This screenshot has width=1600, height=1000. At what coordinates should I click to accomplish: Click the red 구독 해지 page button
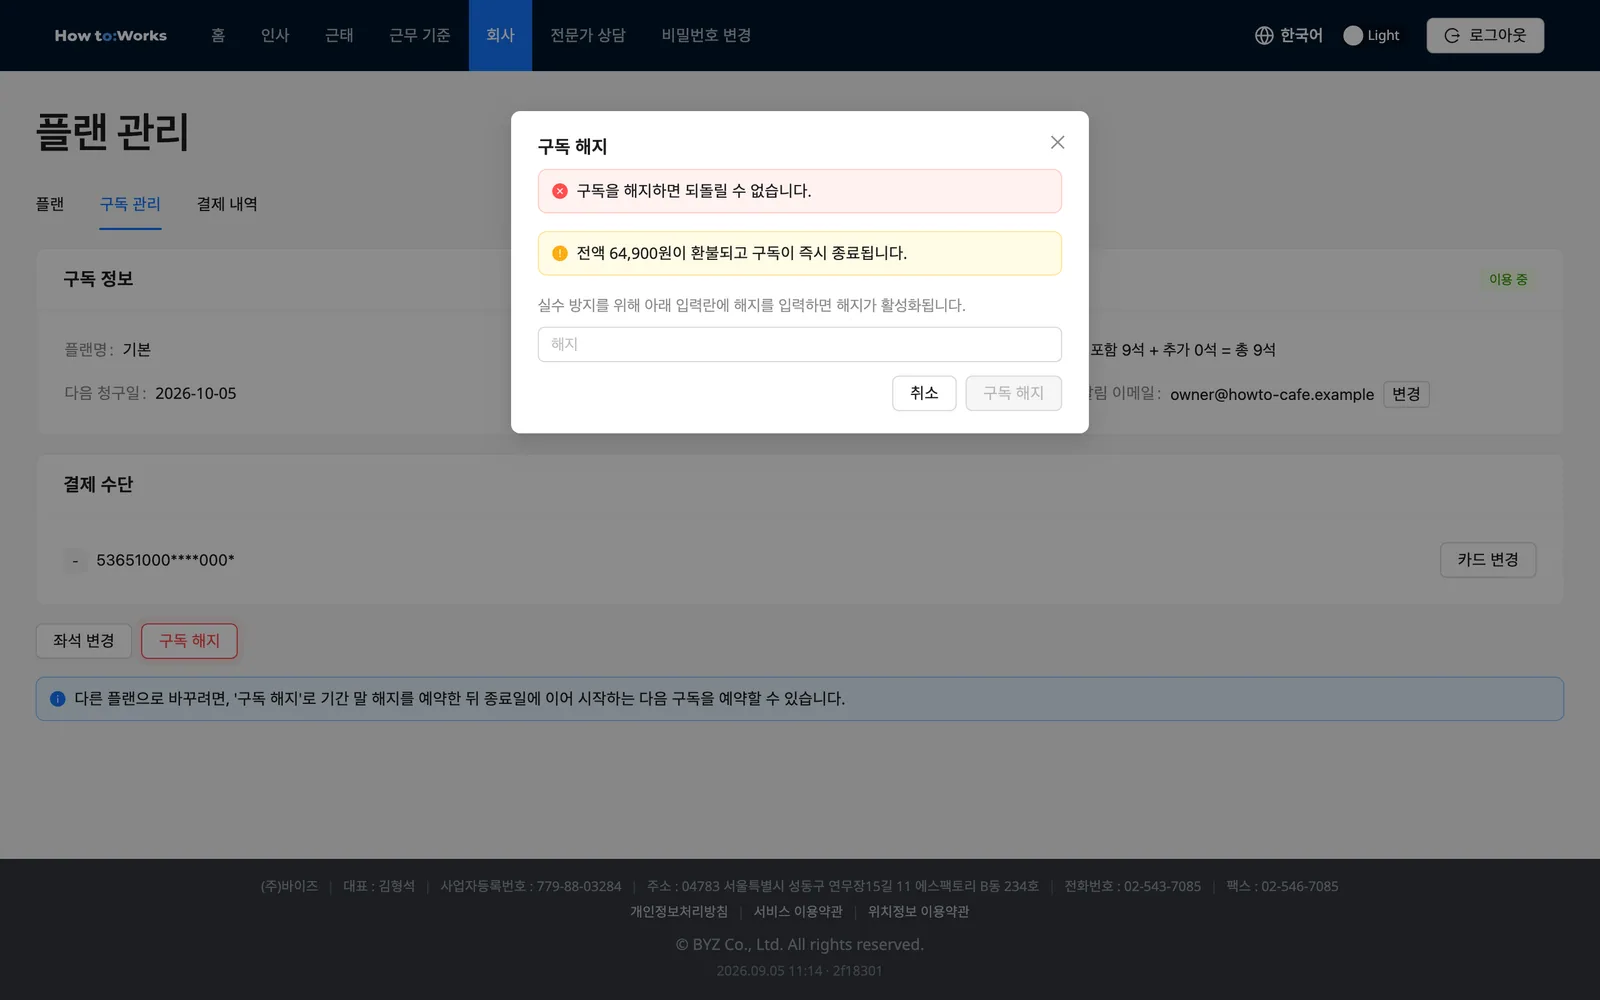(189, 641)
